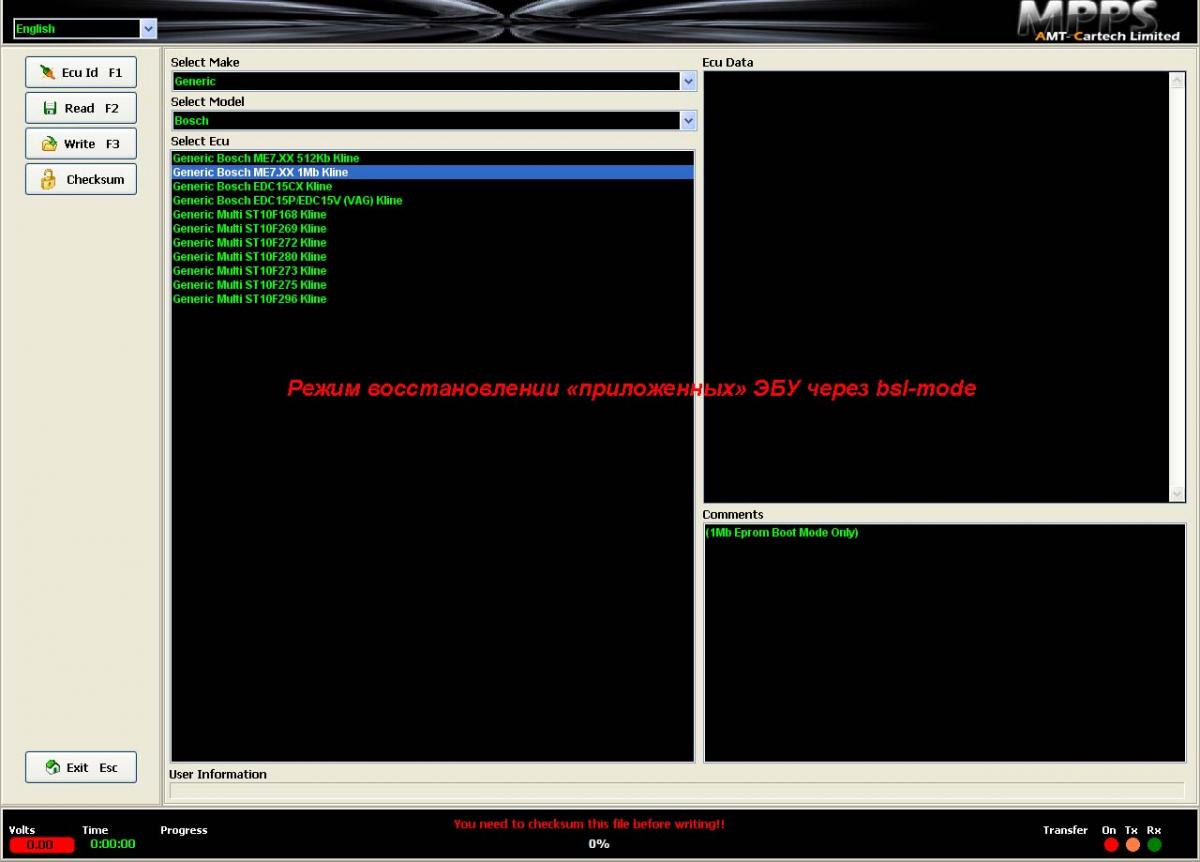Select Generic Multi ST10F272 Kline

coord(432,242)
